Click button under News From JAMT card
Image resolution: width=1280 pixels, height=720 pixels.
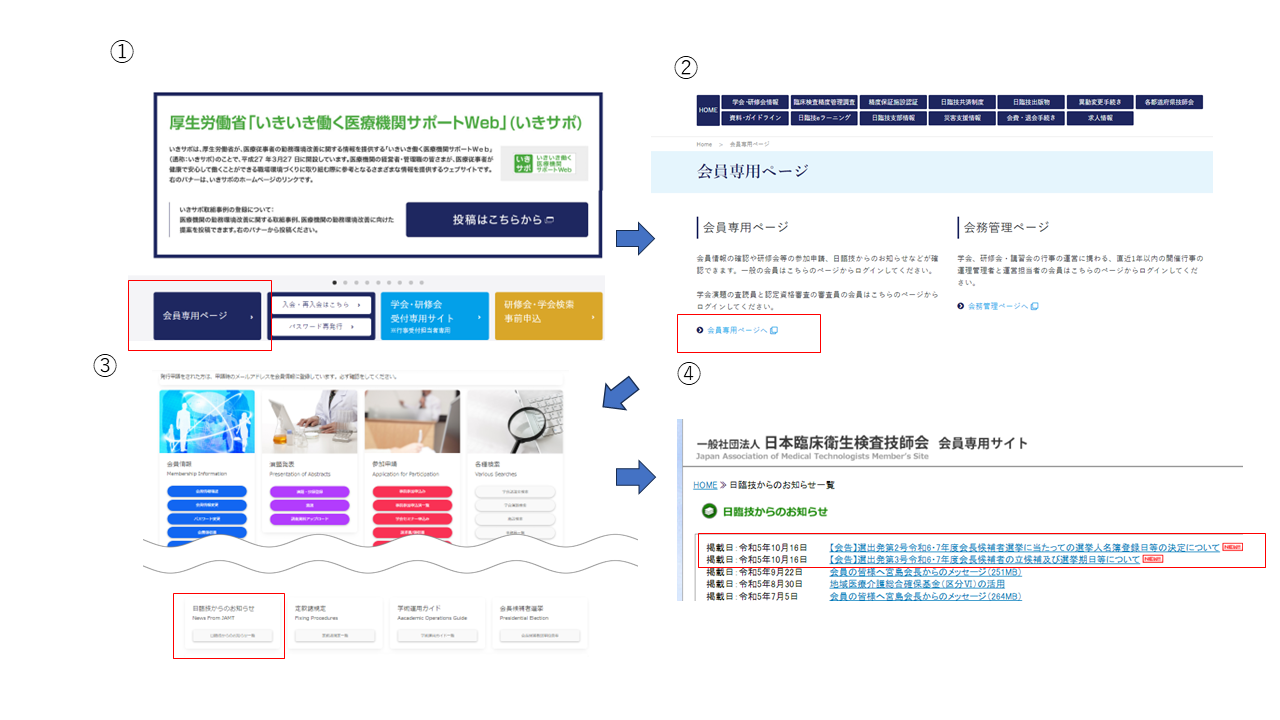click(232, 635)
